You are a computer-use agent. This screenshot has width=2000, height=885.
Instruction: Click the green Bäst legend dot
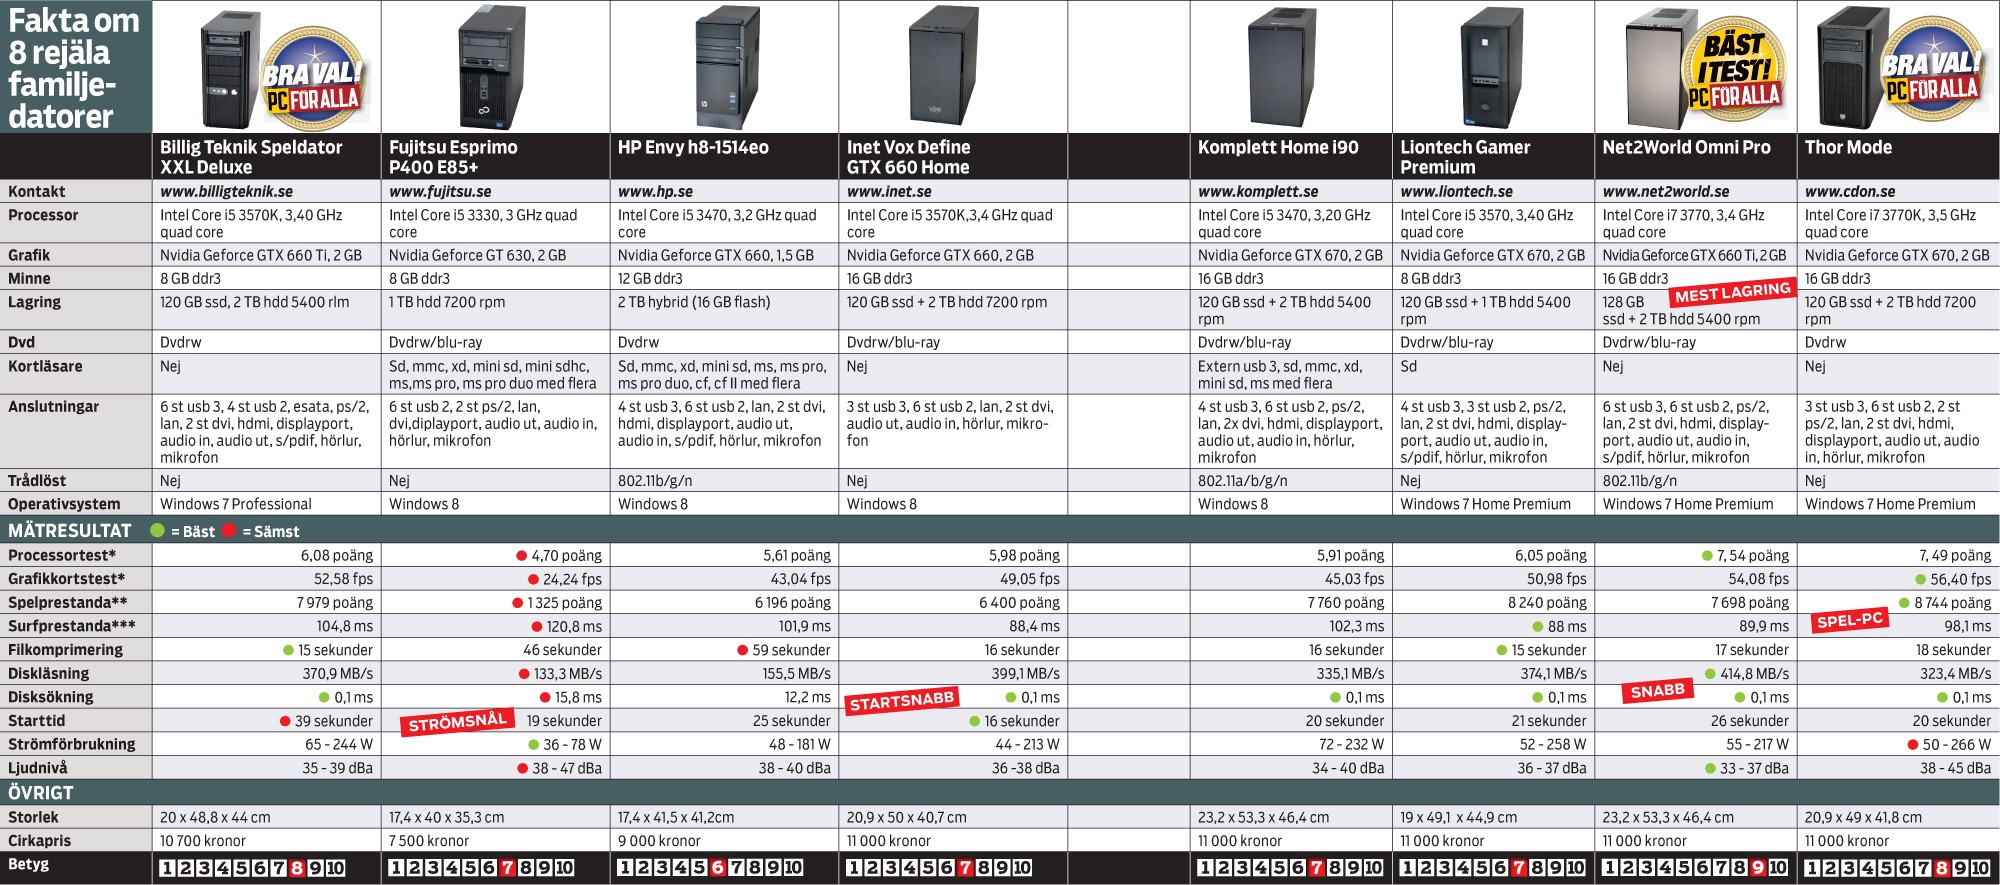158,531
